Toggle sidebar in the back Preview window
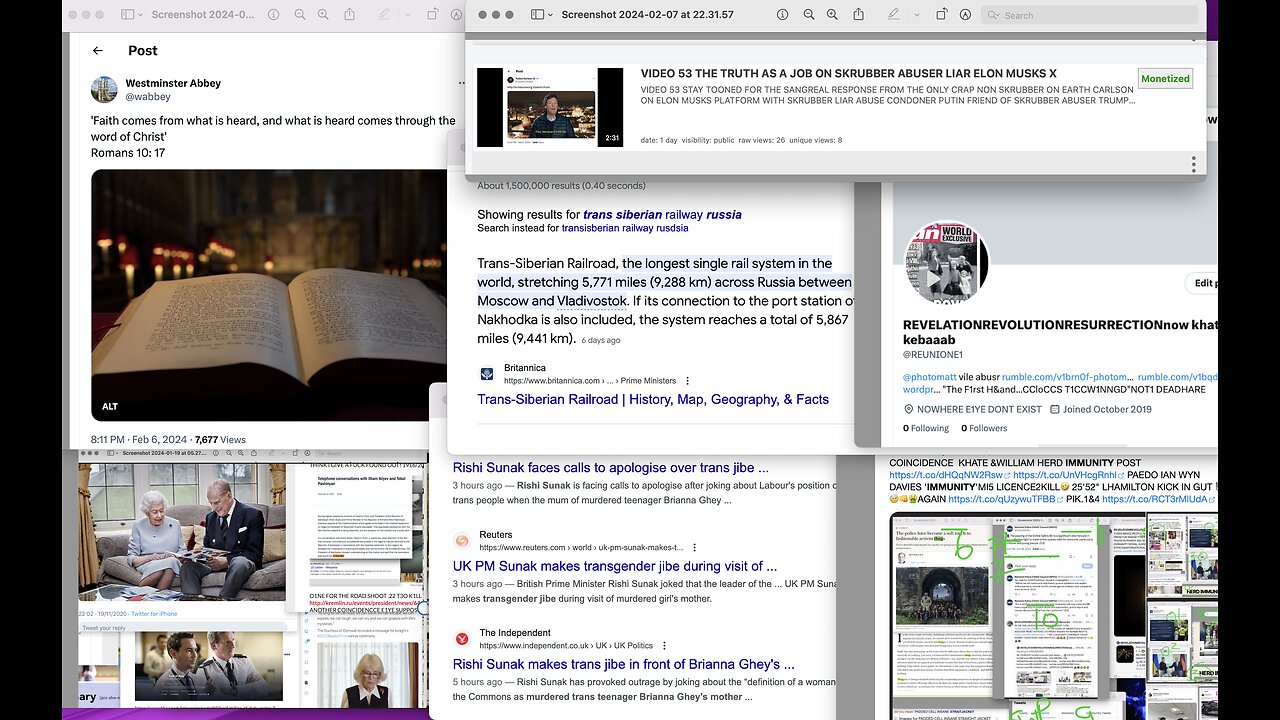Screen dimensions: 1280x720 127,15
